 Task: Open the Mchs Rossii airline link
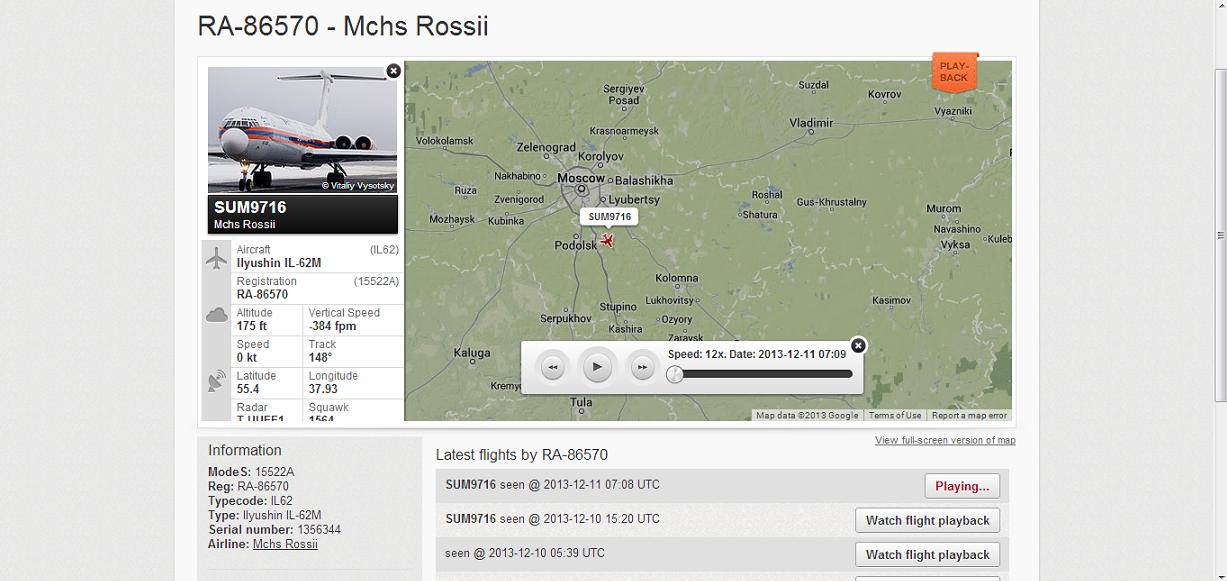(x=285, y=544)
